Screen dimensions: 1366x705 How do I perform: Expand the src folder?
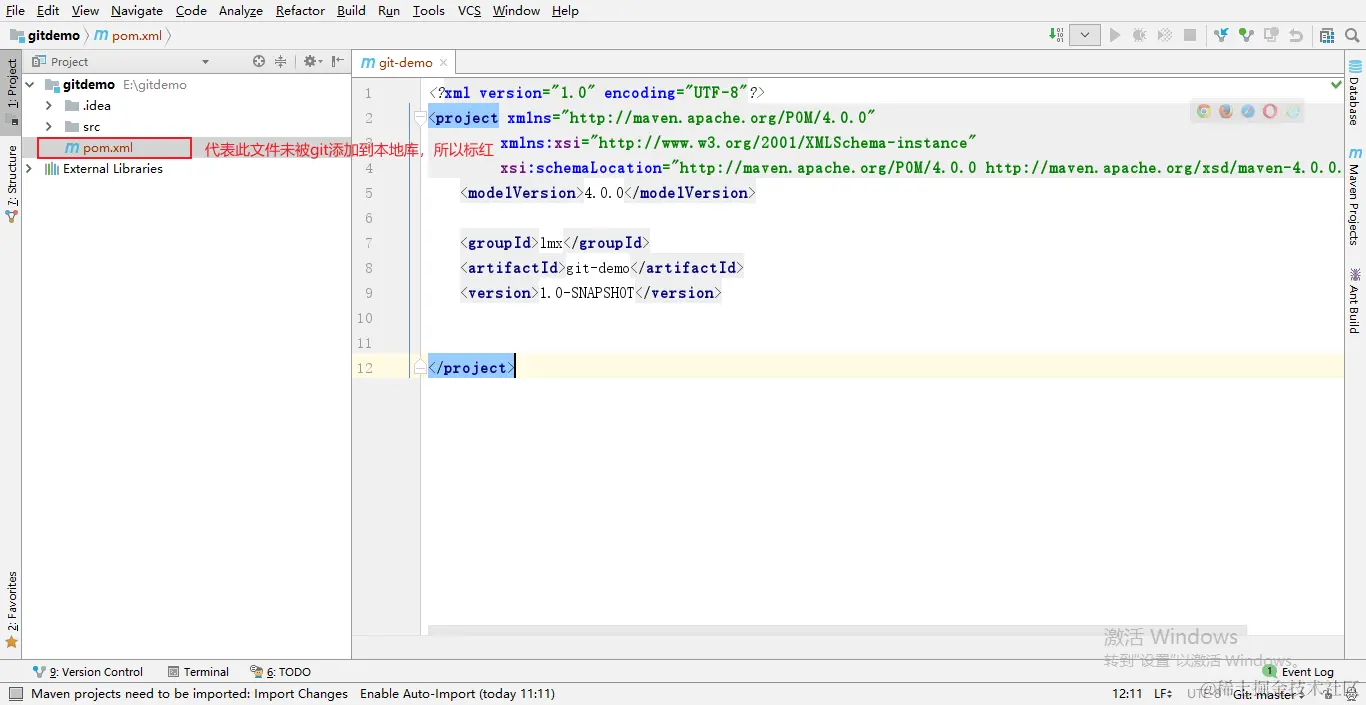tap(48, 127)
